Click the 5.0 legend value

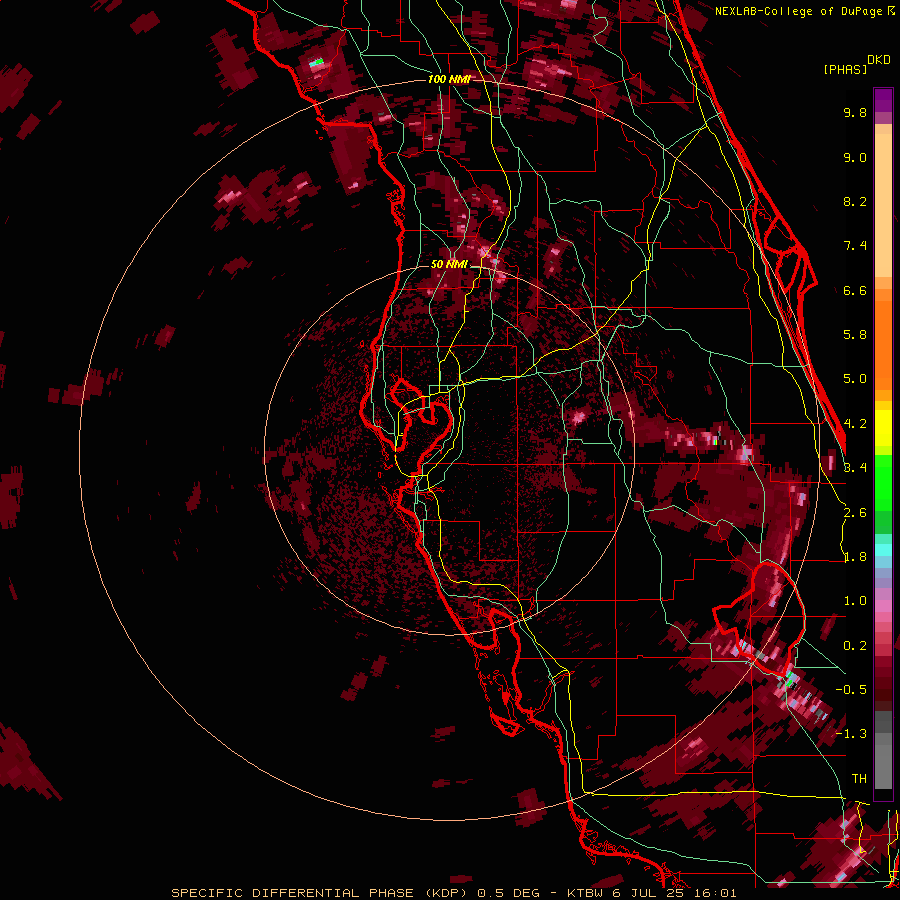point(855,379)
